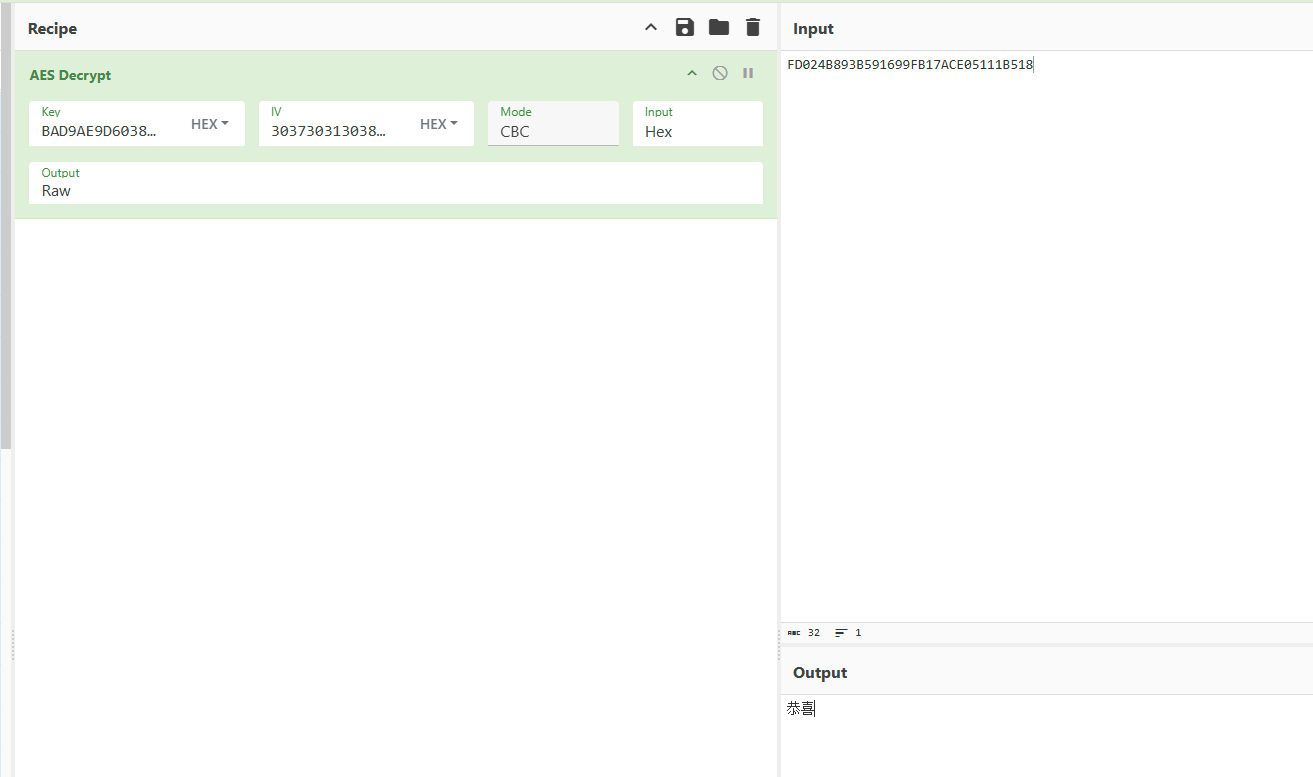Clear the recipe with the trash icon
The image size is (1313, 777).
click(x=753, y=28)
